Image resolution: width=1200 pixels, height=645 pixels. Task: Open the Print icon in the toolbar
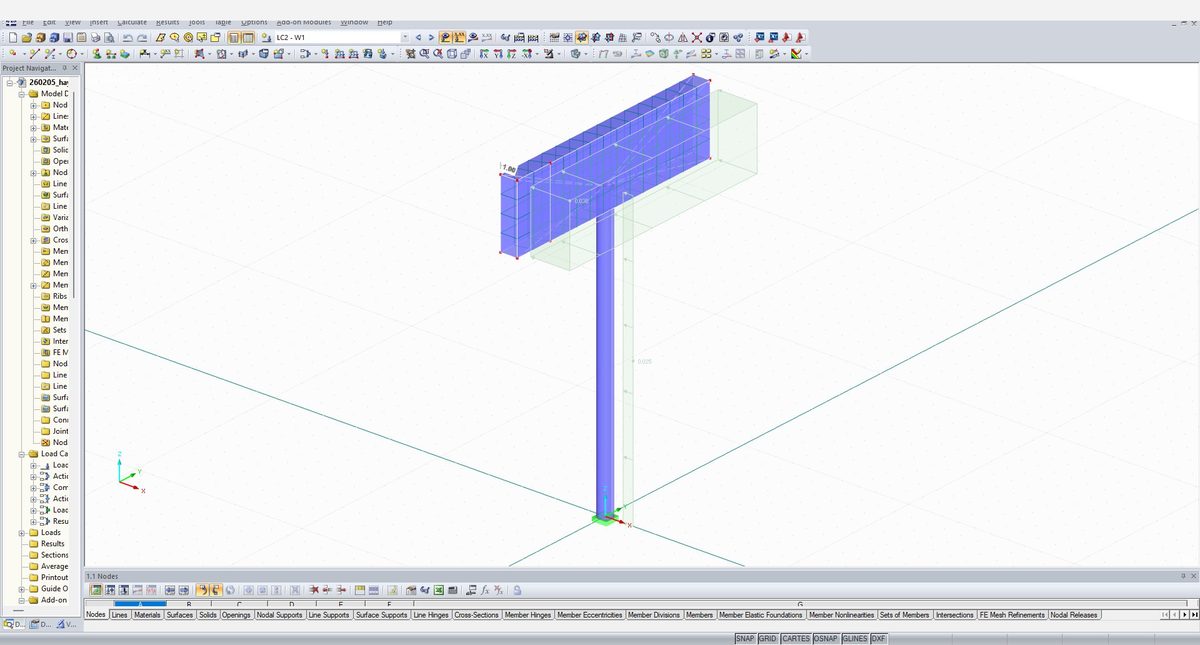click(93, 37)
